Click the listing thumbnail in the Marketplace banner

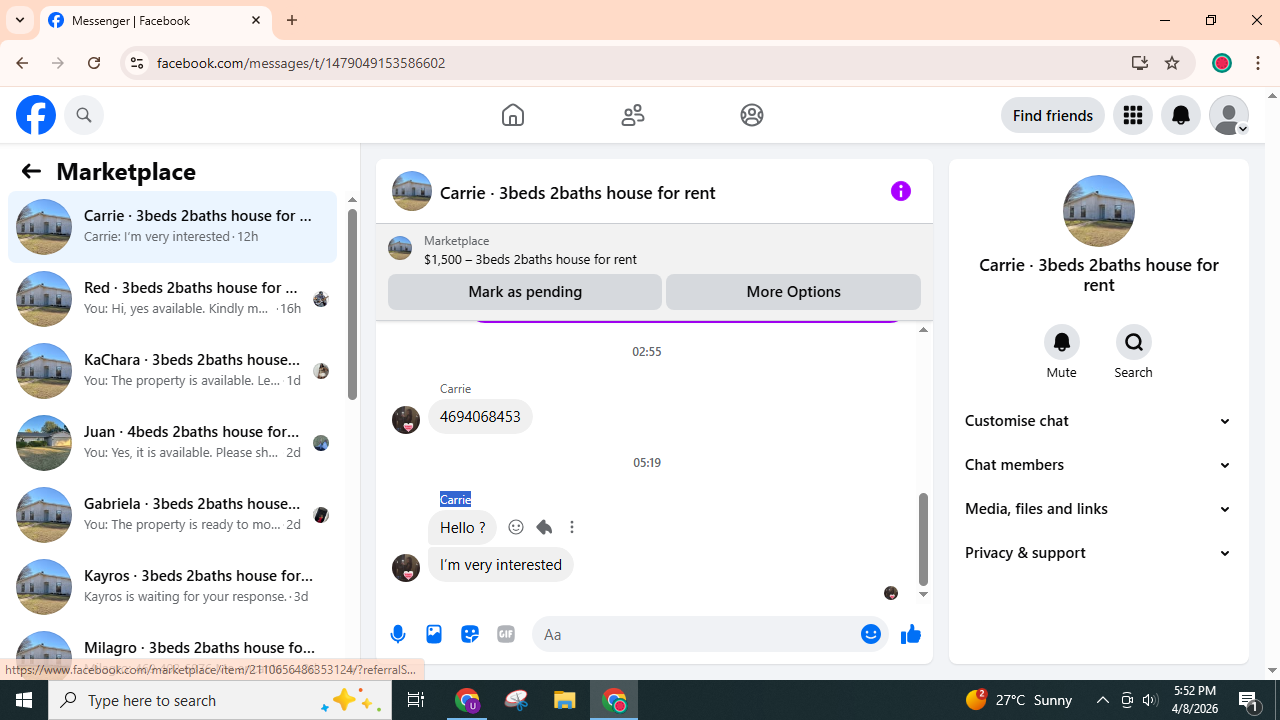[x=400, y=248]
